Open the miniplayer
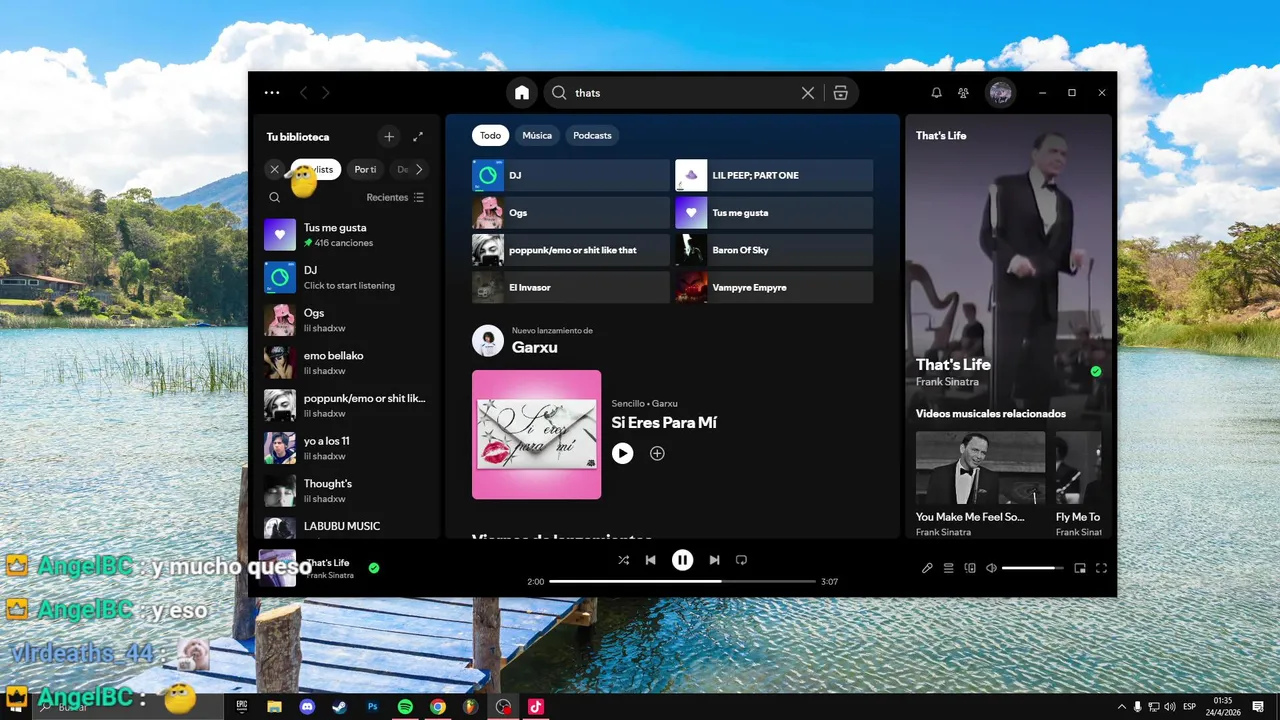This screenshot has height=720, width=1280. tap(1080, 568)
